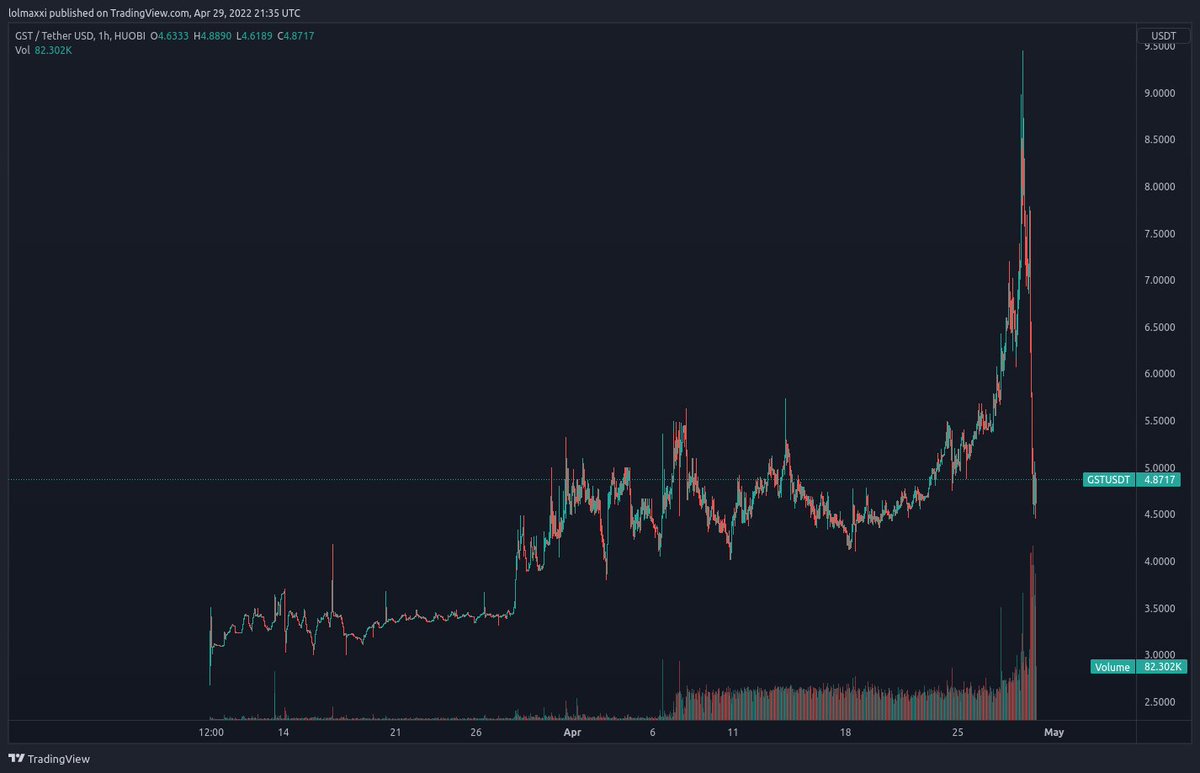Click the TradingView logo at bottom left
This screenshot has height=773, width=1200.
point(47,758)
